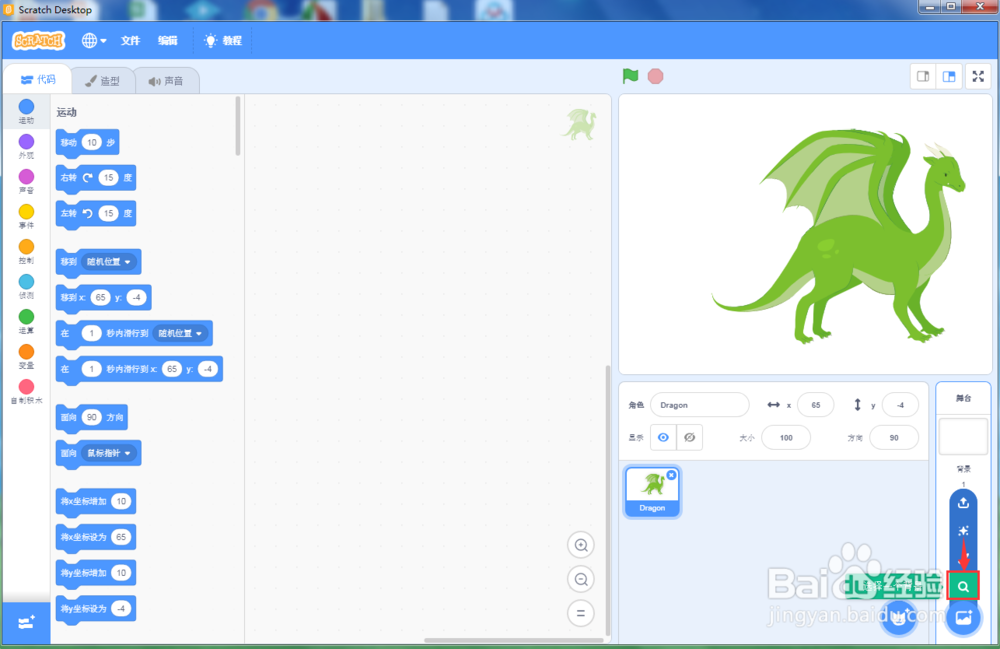Open the 编辑 menu

[168, 41]
